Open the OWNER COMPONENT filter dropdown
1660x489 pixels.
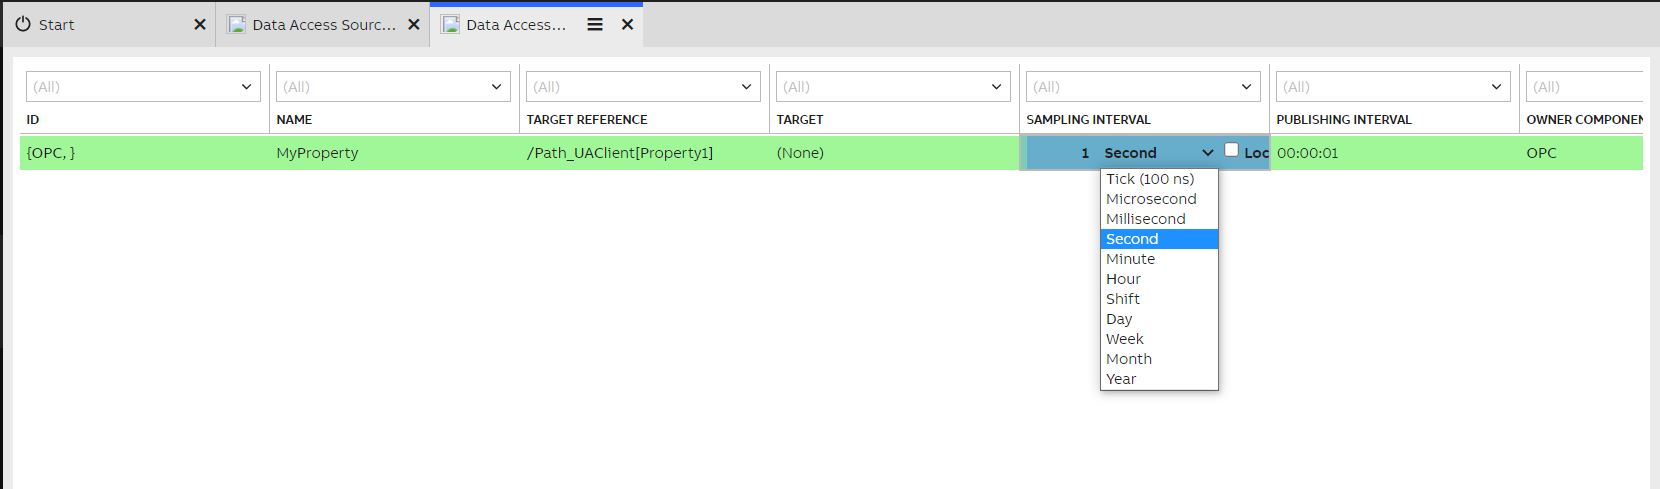pyautogui.click(x=1584, y=87)
